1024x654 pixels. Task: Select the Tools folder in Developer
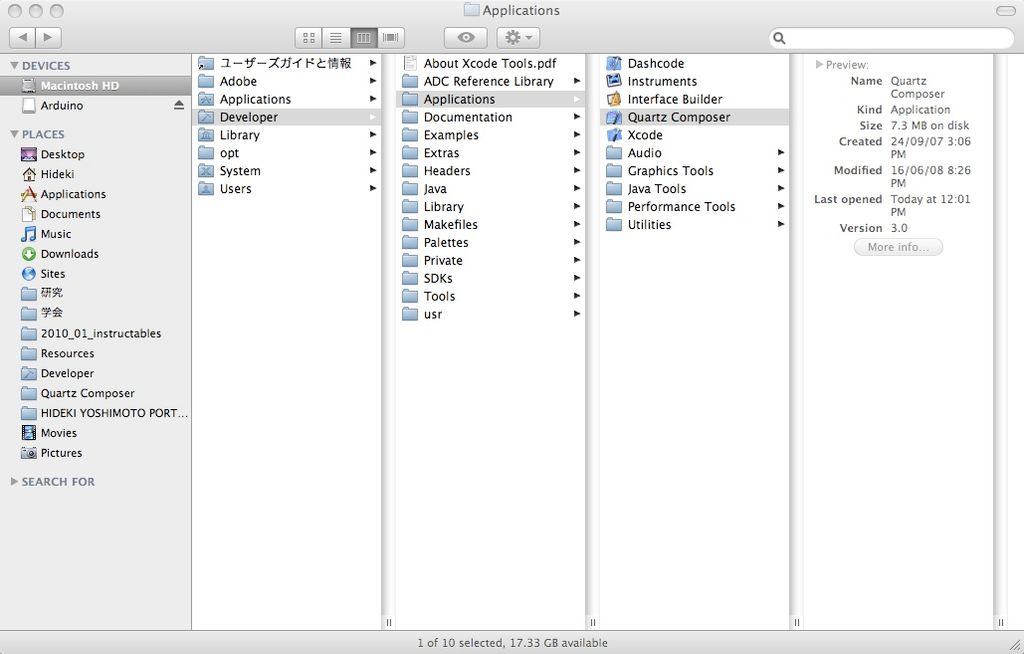(x=491, y=297)
